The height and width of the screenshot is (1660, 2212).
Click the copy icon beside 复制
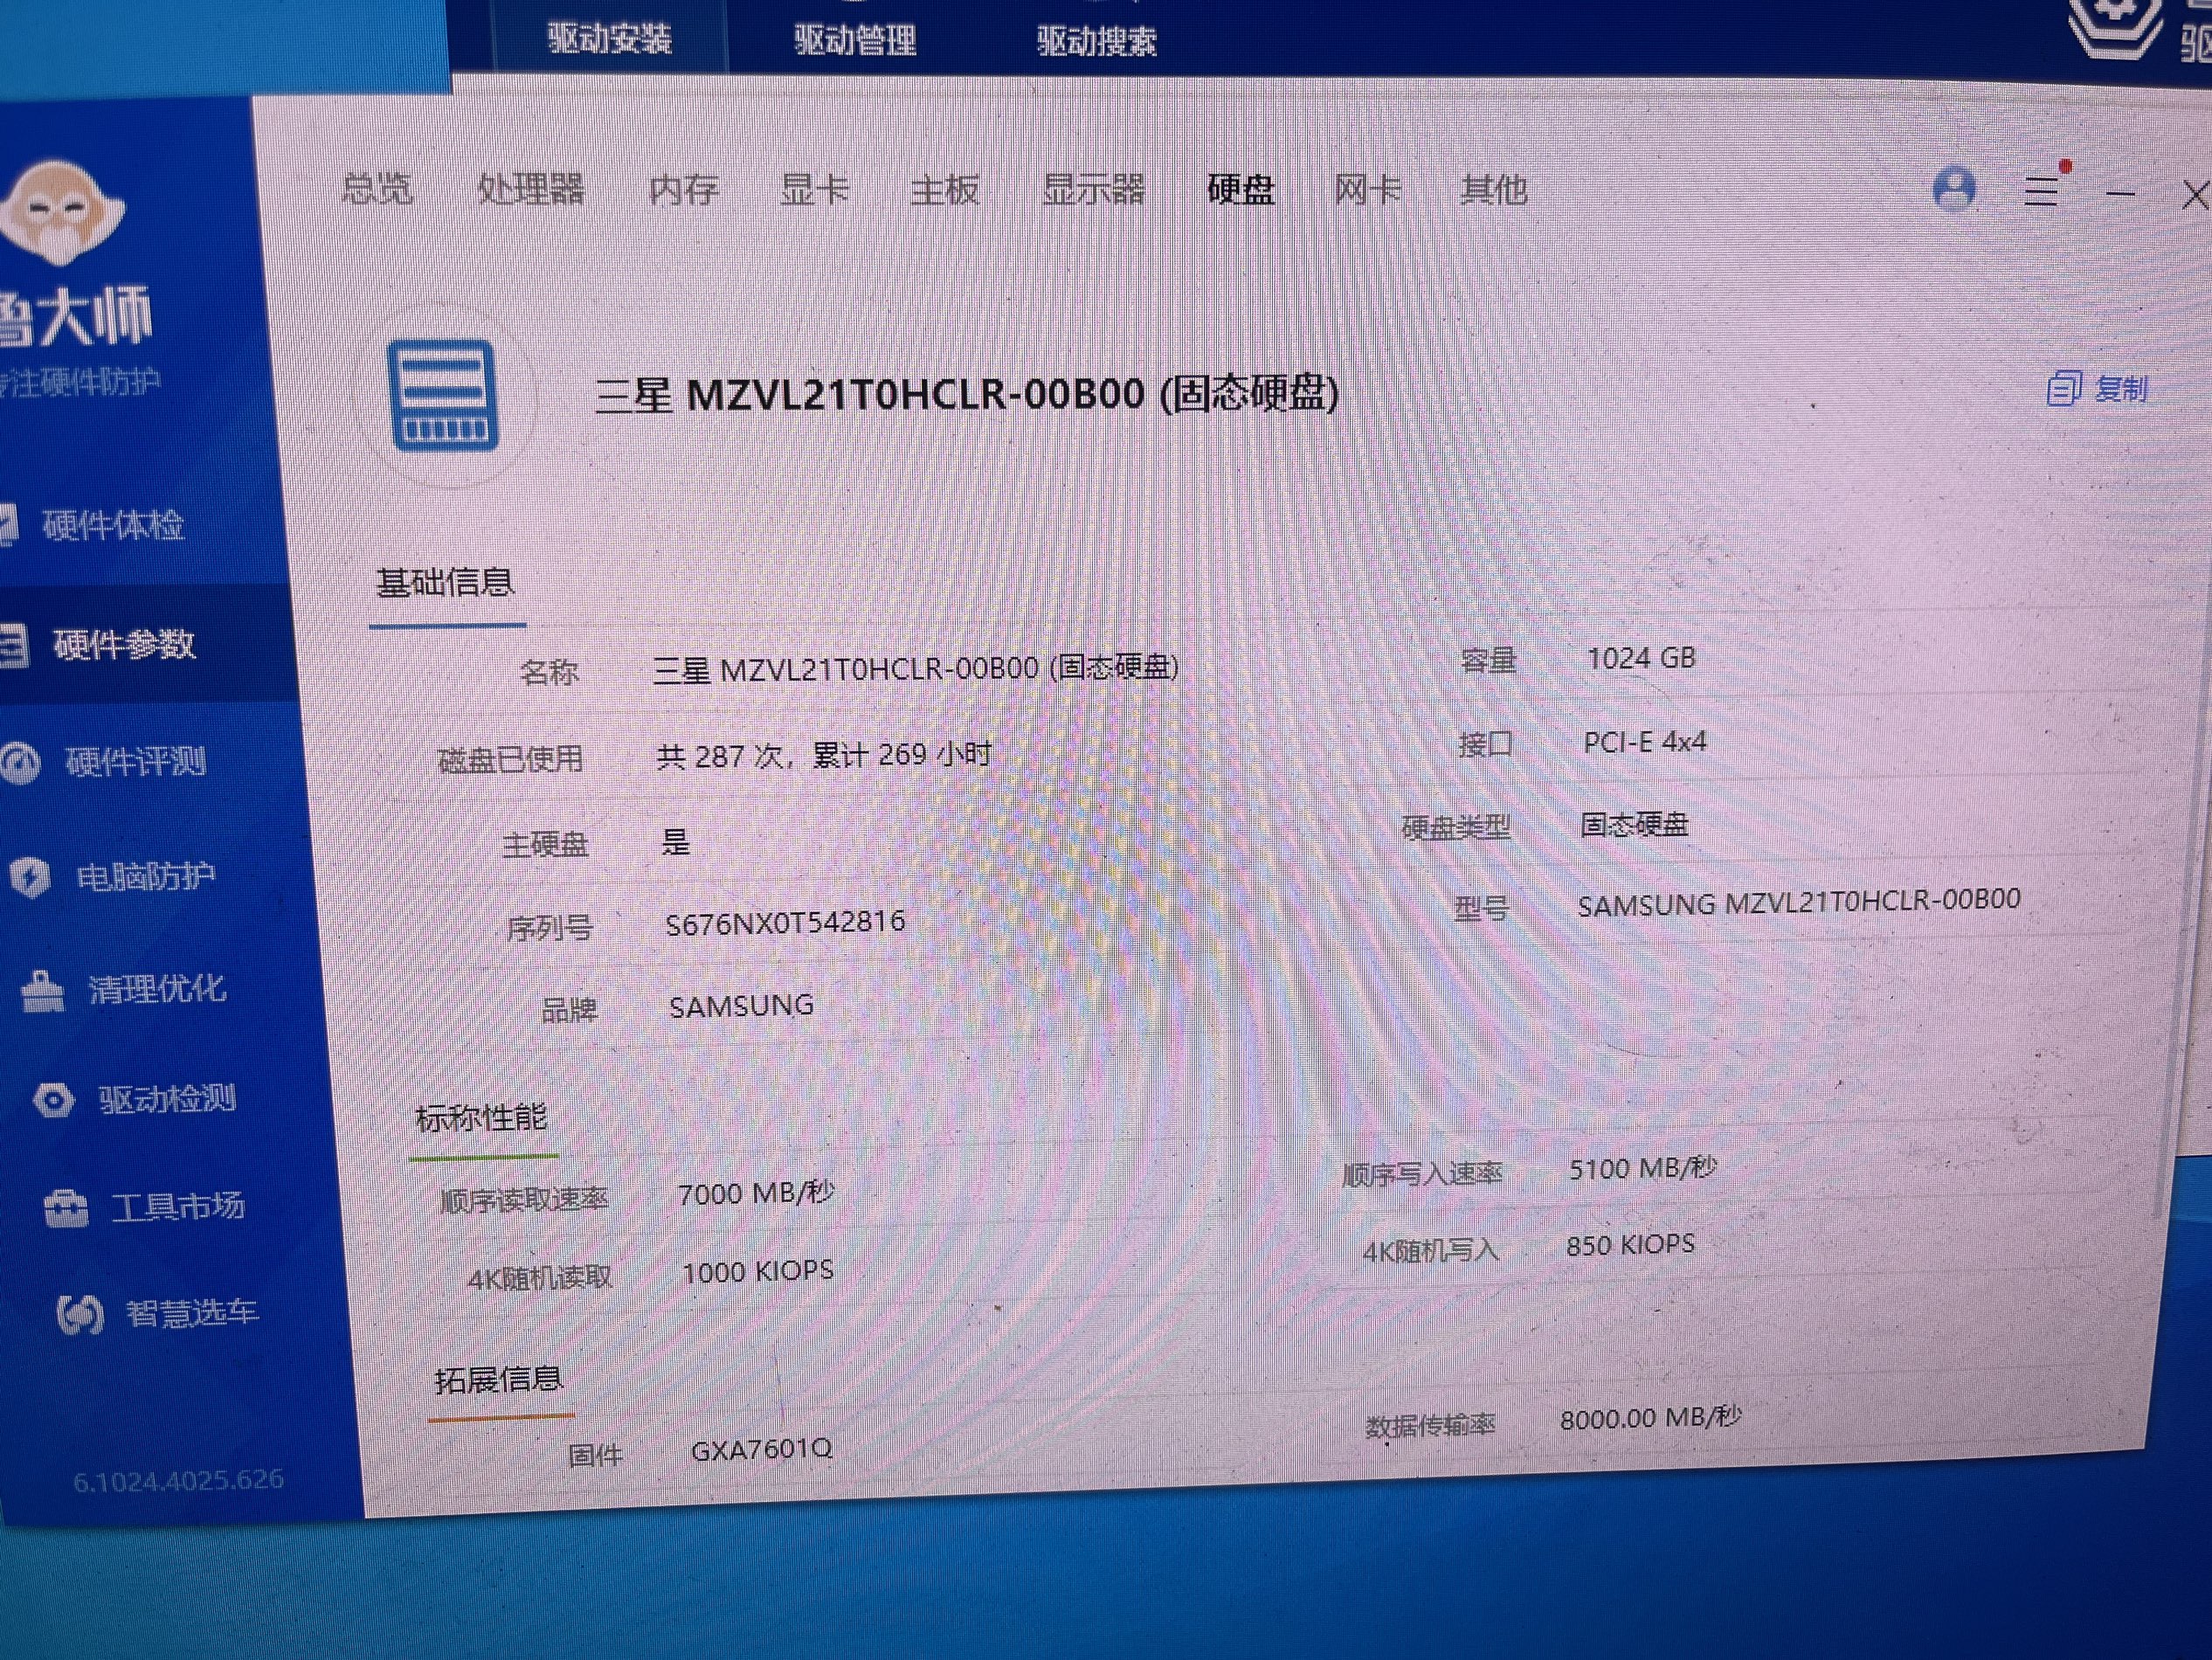click(x=2063, y=388)
